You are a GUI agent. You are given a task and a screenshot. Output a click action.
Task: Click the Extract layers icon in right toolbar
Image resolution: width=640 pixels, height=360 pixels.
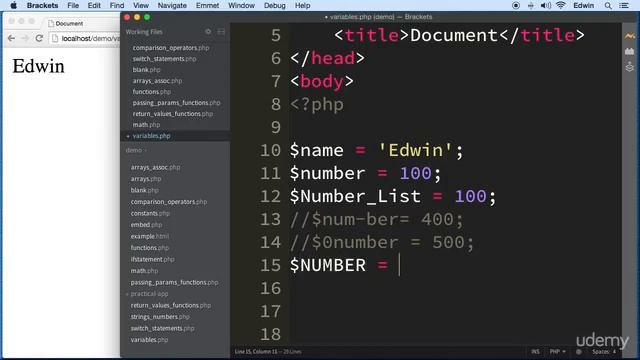[x=629, y=67]
